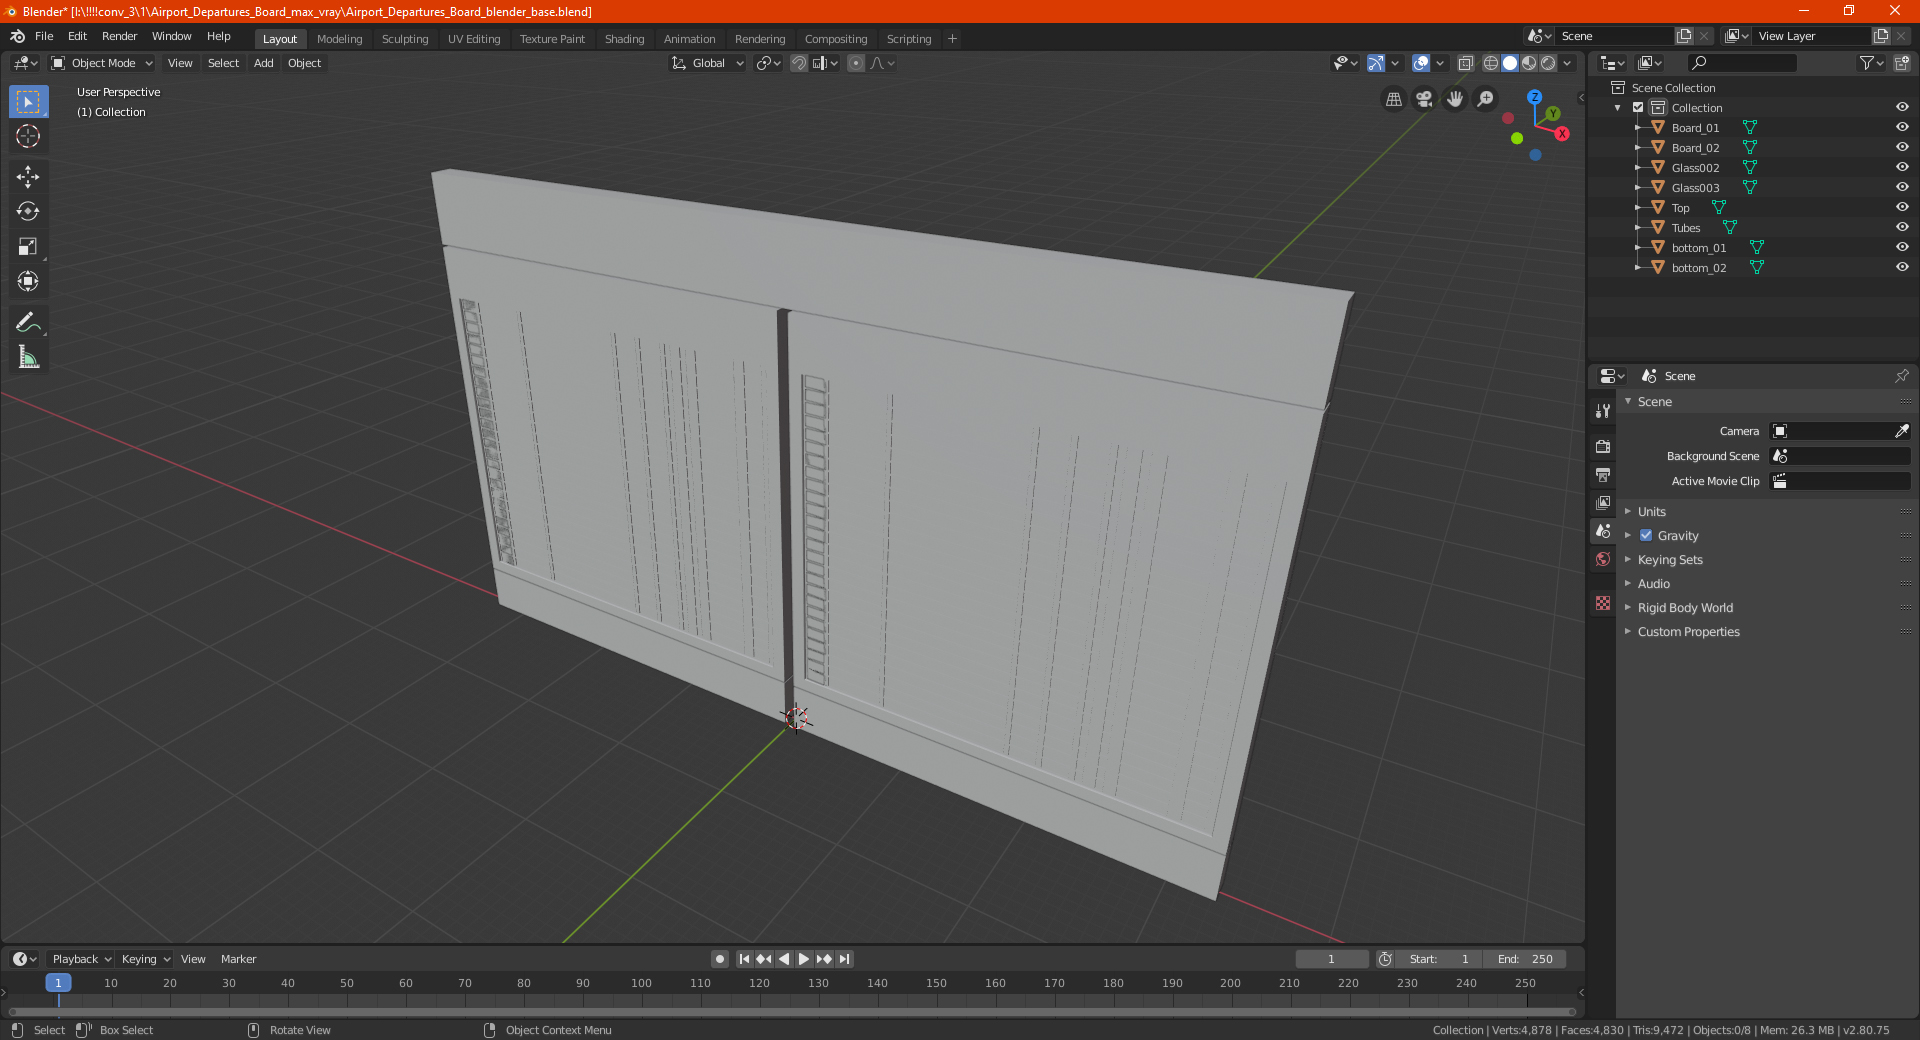Open the Add menu in viewport header
1920x1040 pixels.
pos(263,63)
